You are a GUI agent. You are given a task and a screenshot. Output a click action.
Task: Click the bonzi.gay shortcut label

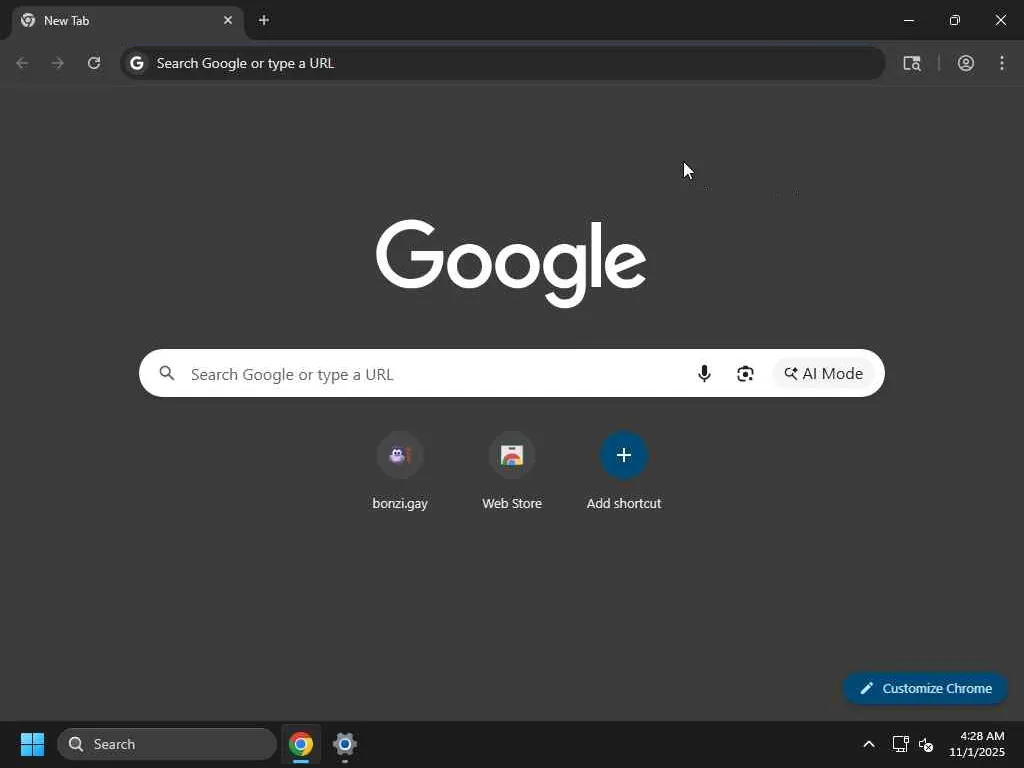pos(400,504)
